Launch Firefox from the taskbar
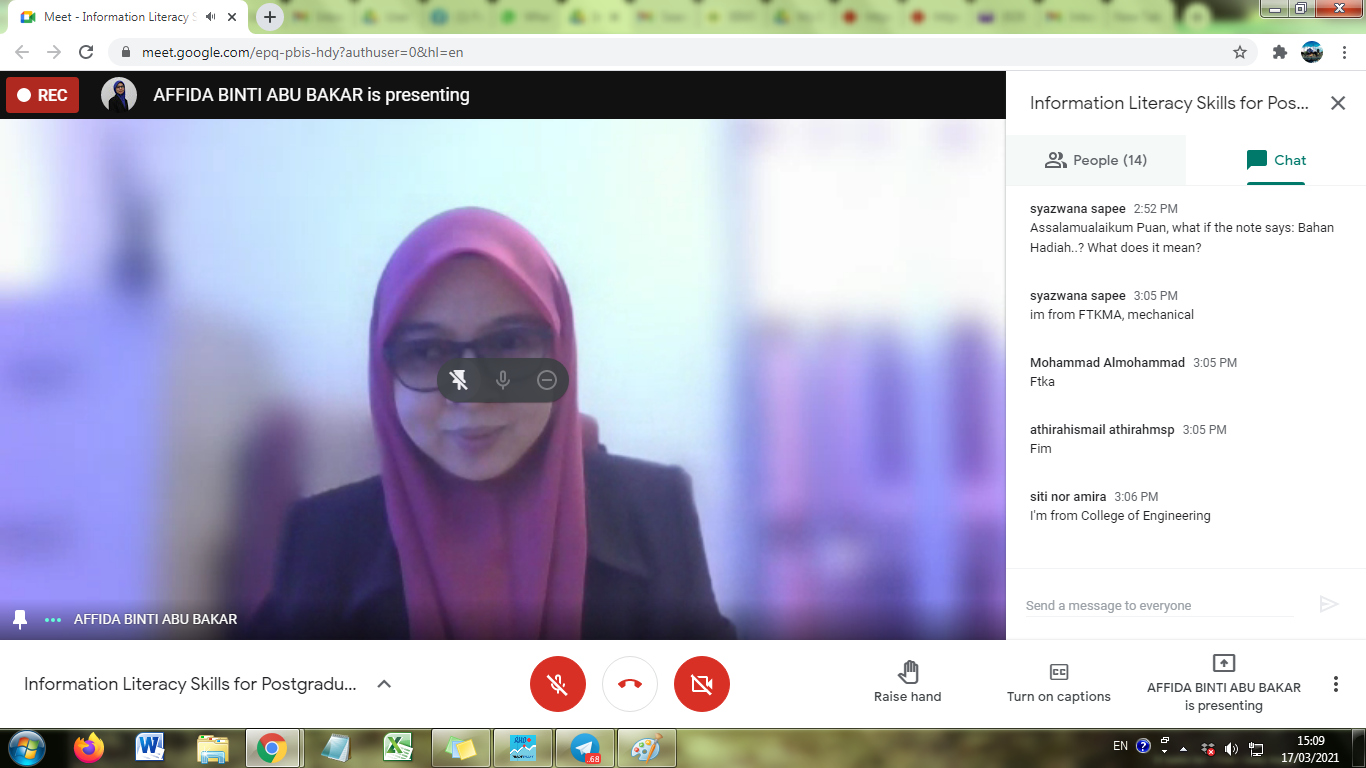Viewport: 1366px width, 768px height. tap(89, 747)
